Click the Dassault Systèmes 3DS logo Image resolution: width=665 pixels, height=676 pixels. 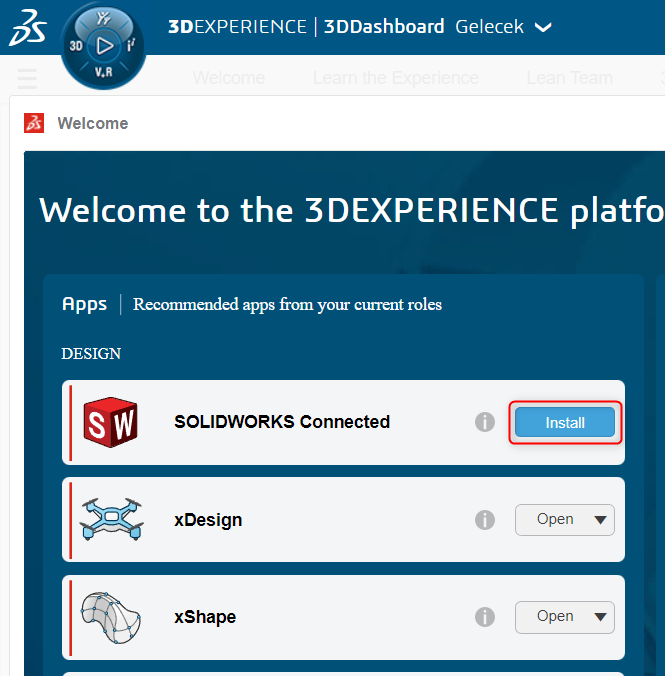point(28,28)
